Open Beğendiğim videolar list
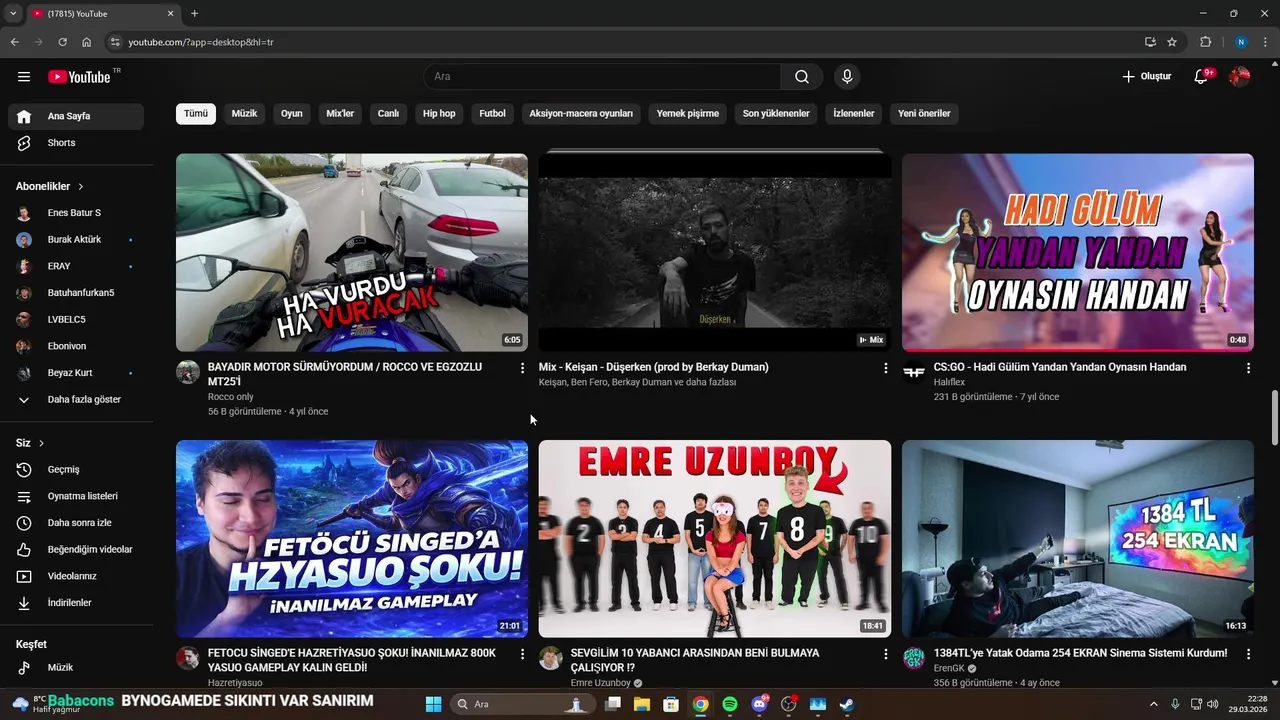 coord(76,550)
